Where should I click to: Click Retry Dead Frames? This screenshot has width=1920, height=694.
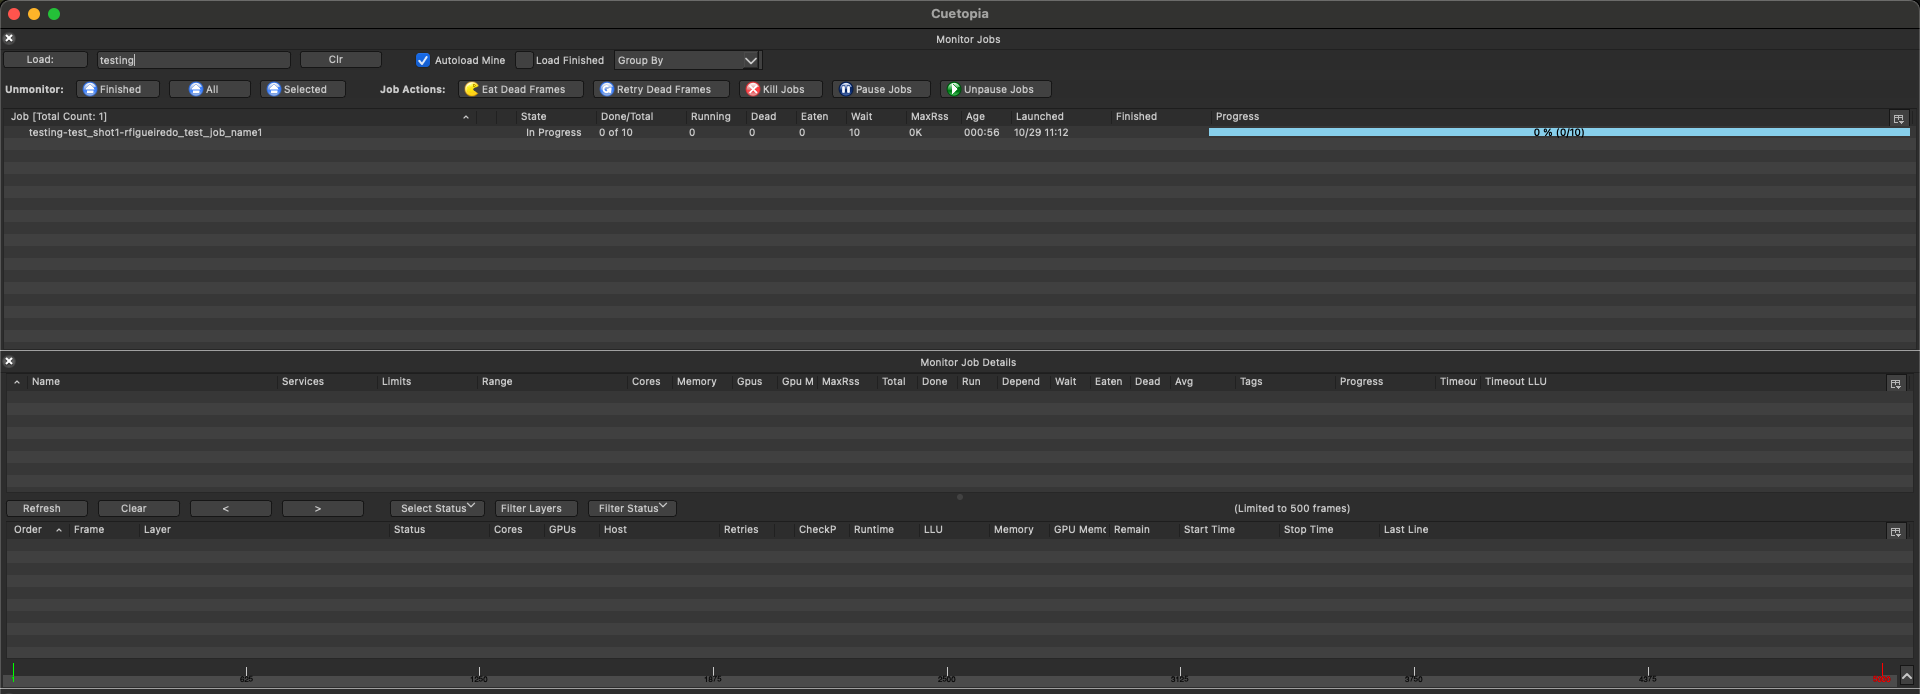tap(661, 89)
